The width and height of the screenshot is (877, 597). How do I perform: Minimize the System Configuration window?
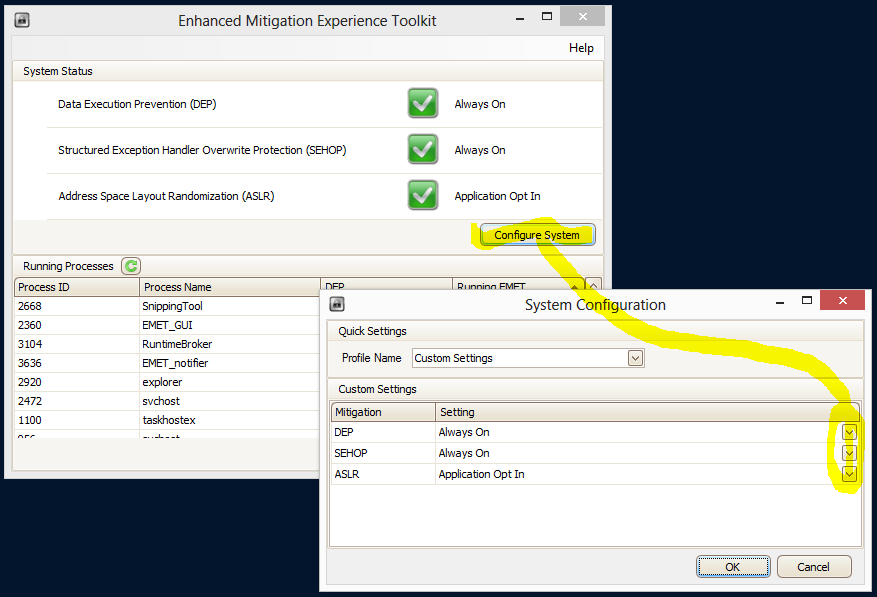point(780,302)
